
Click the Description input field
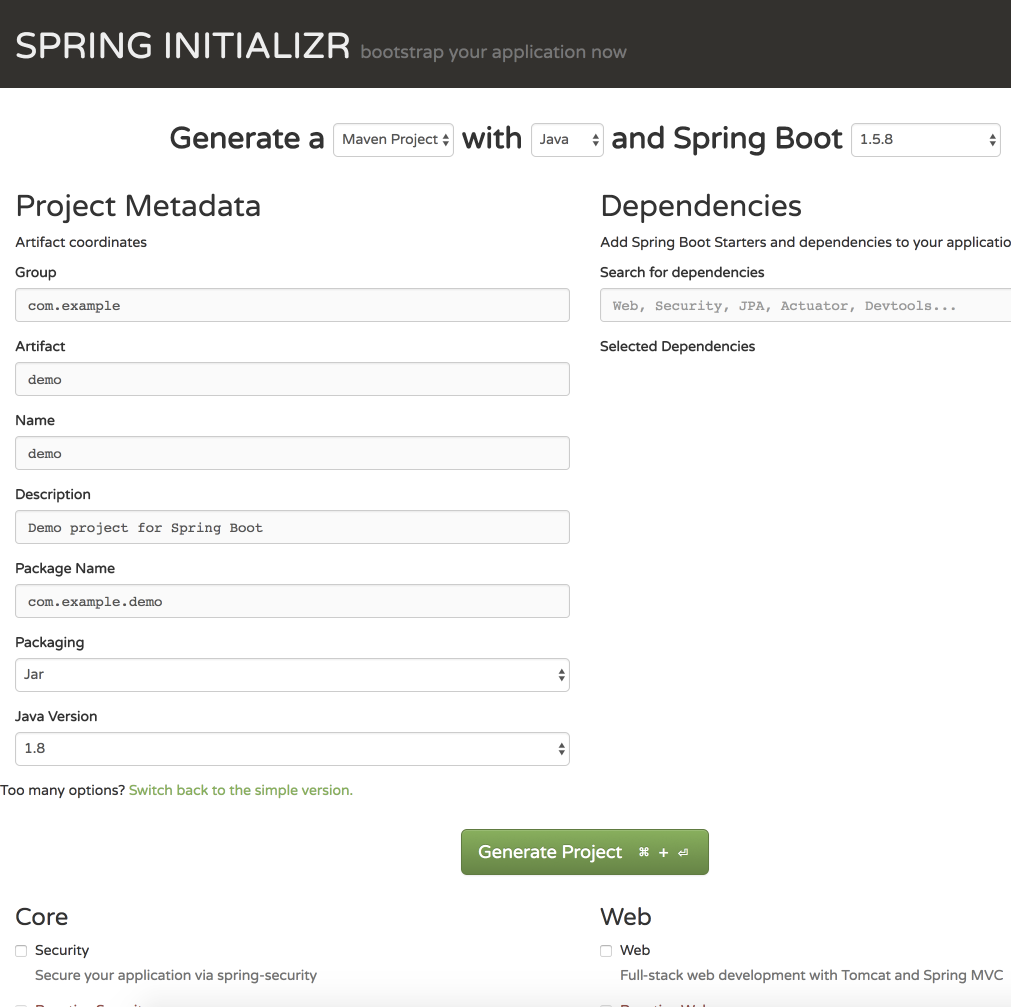tap(292, 527)
